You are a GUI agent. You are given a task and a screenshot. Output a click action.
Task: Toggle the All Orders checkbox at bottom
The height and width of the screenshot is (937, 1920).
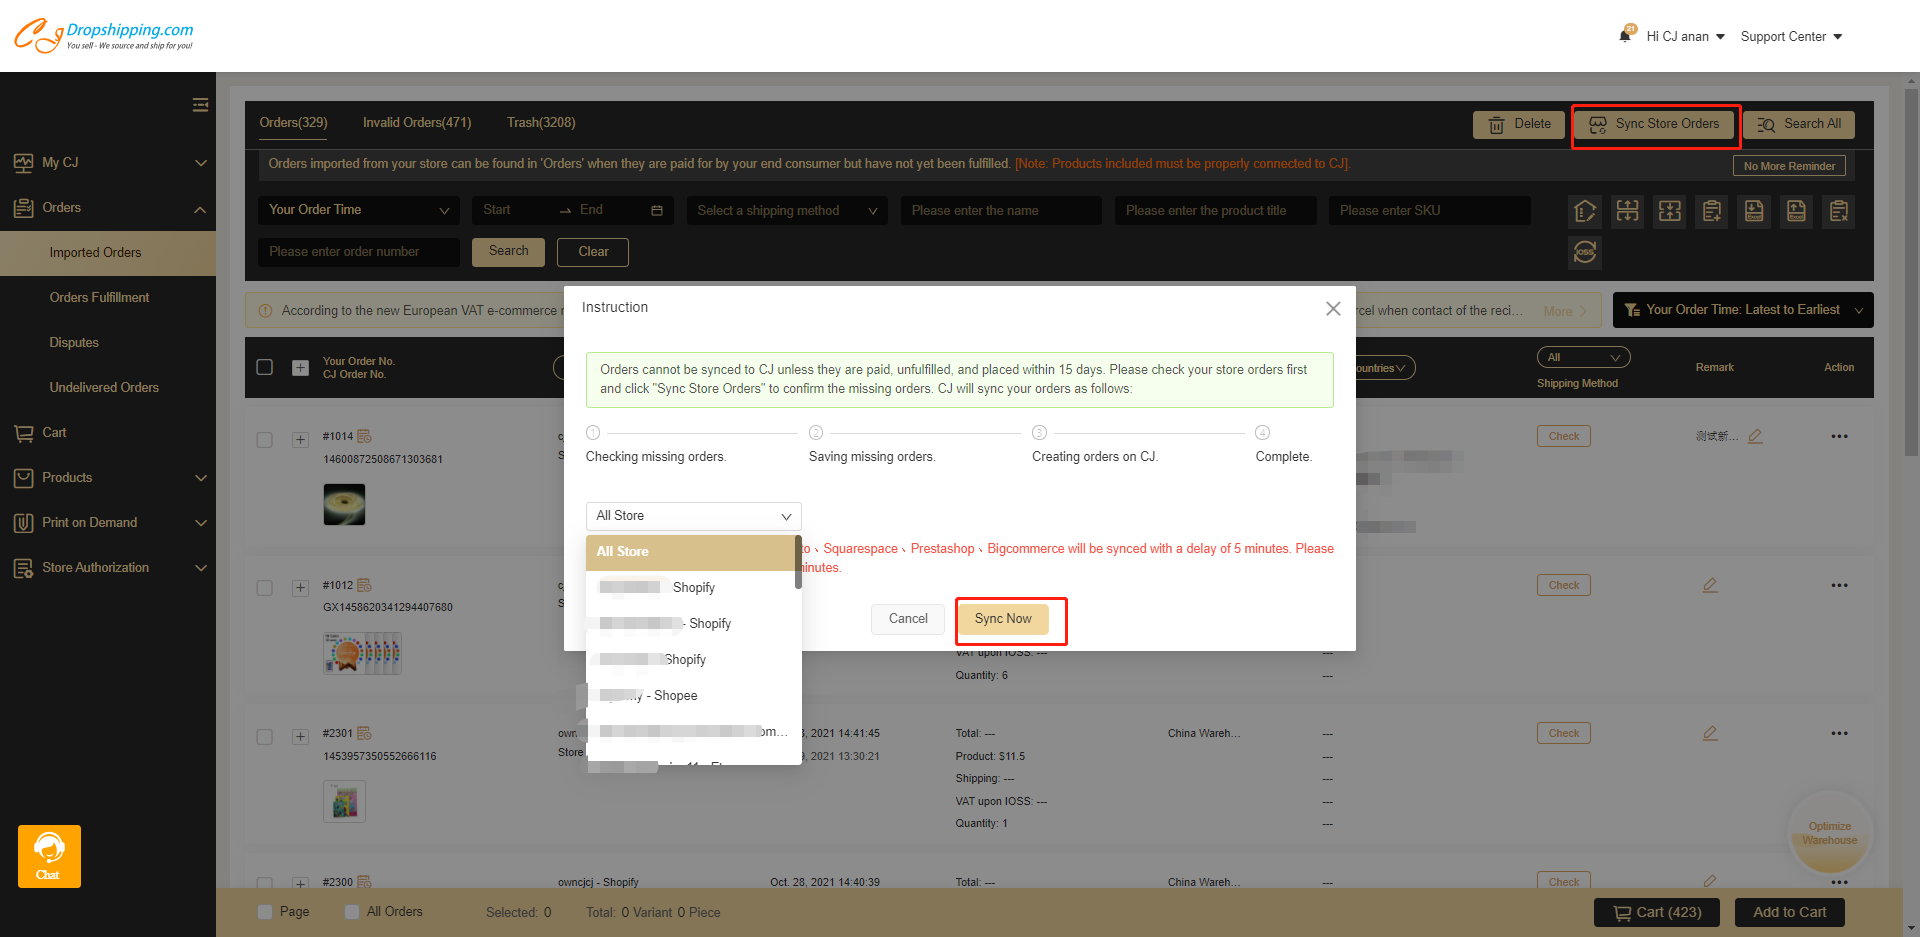pos(351,911)
